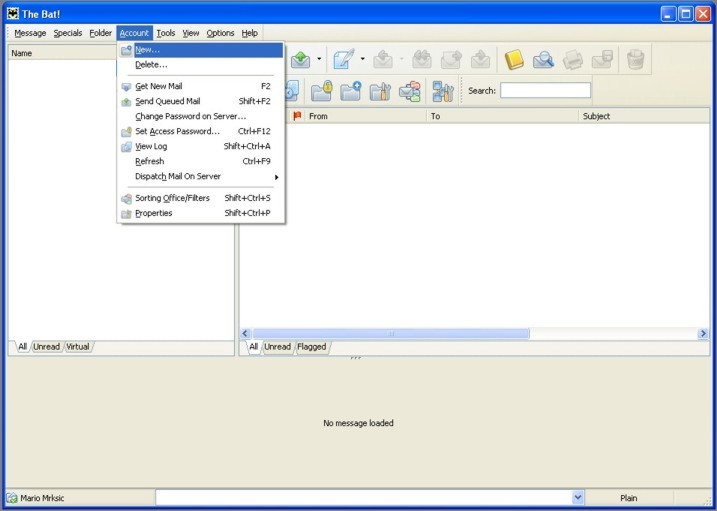Sort messages by the Subject column
The height and width of the screenshot is (511, 717).
click(x=644, y=116)
